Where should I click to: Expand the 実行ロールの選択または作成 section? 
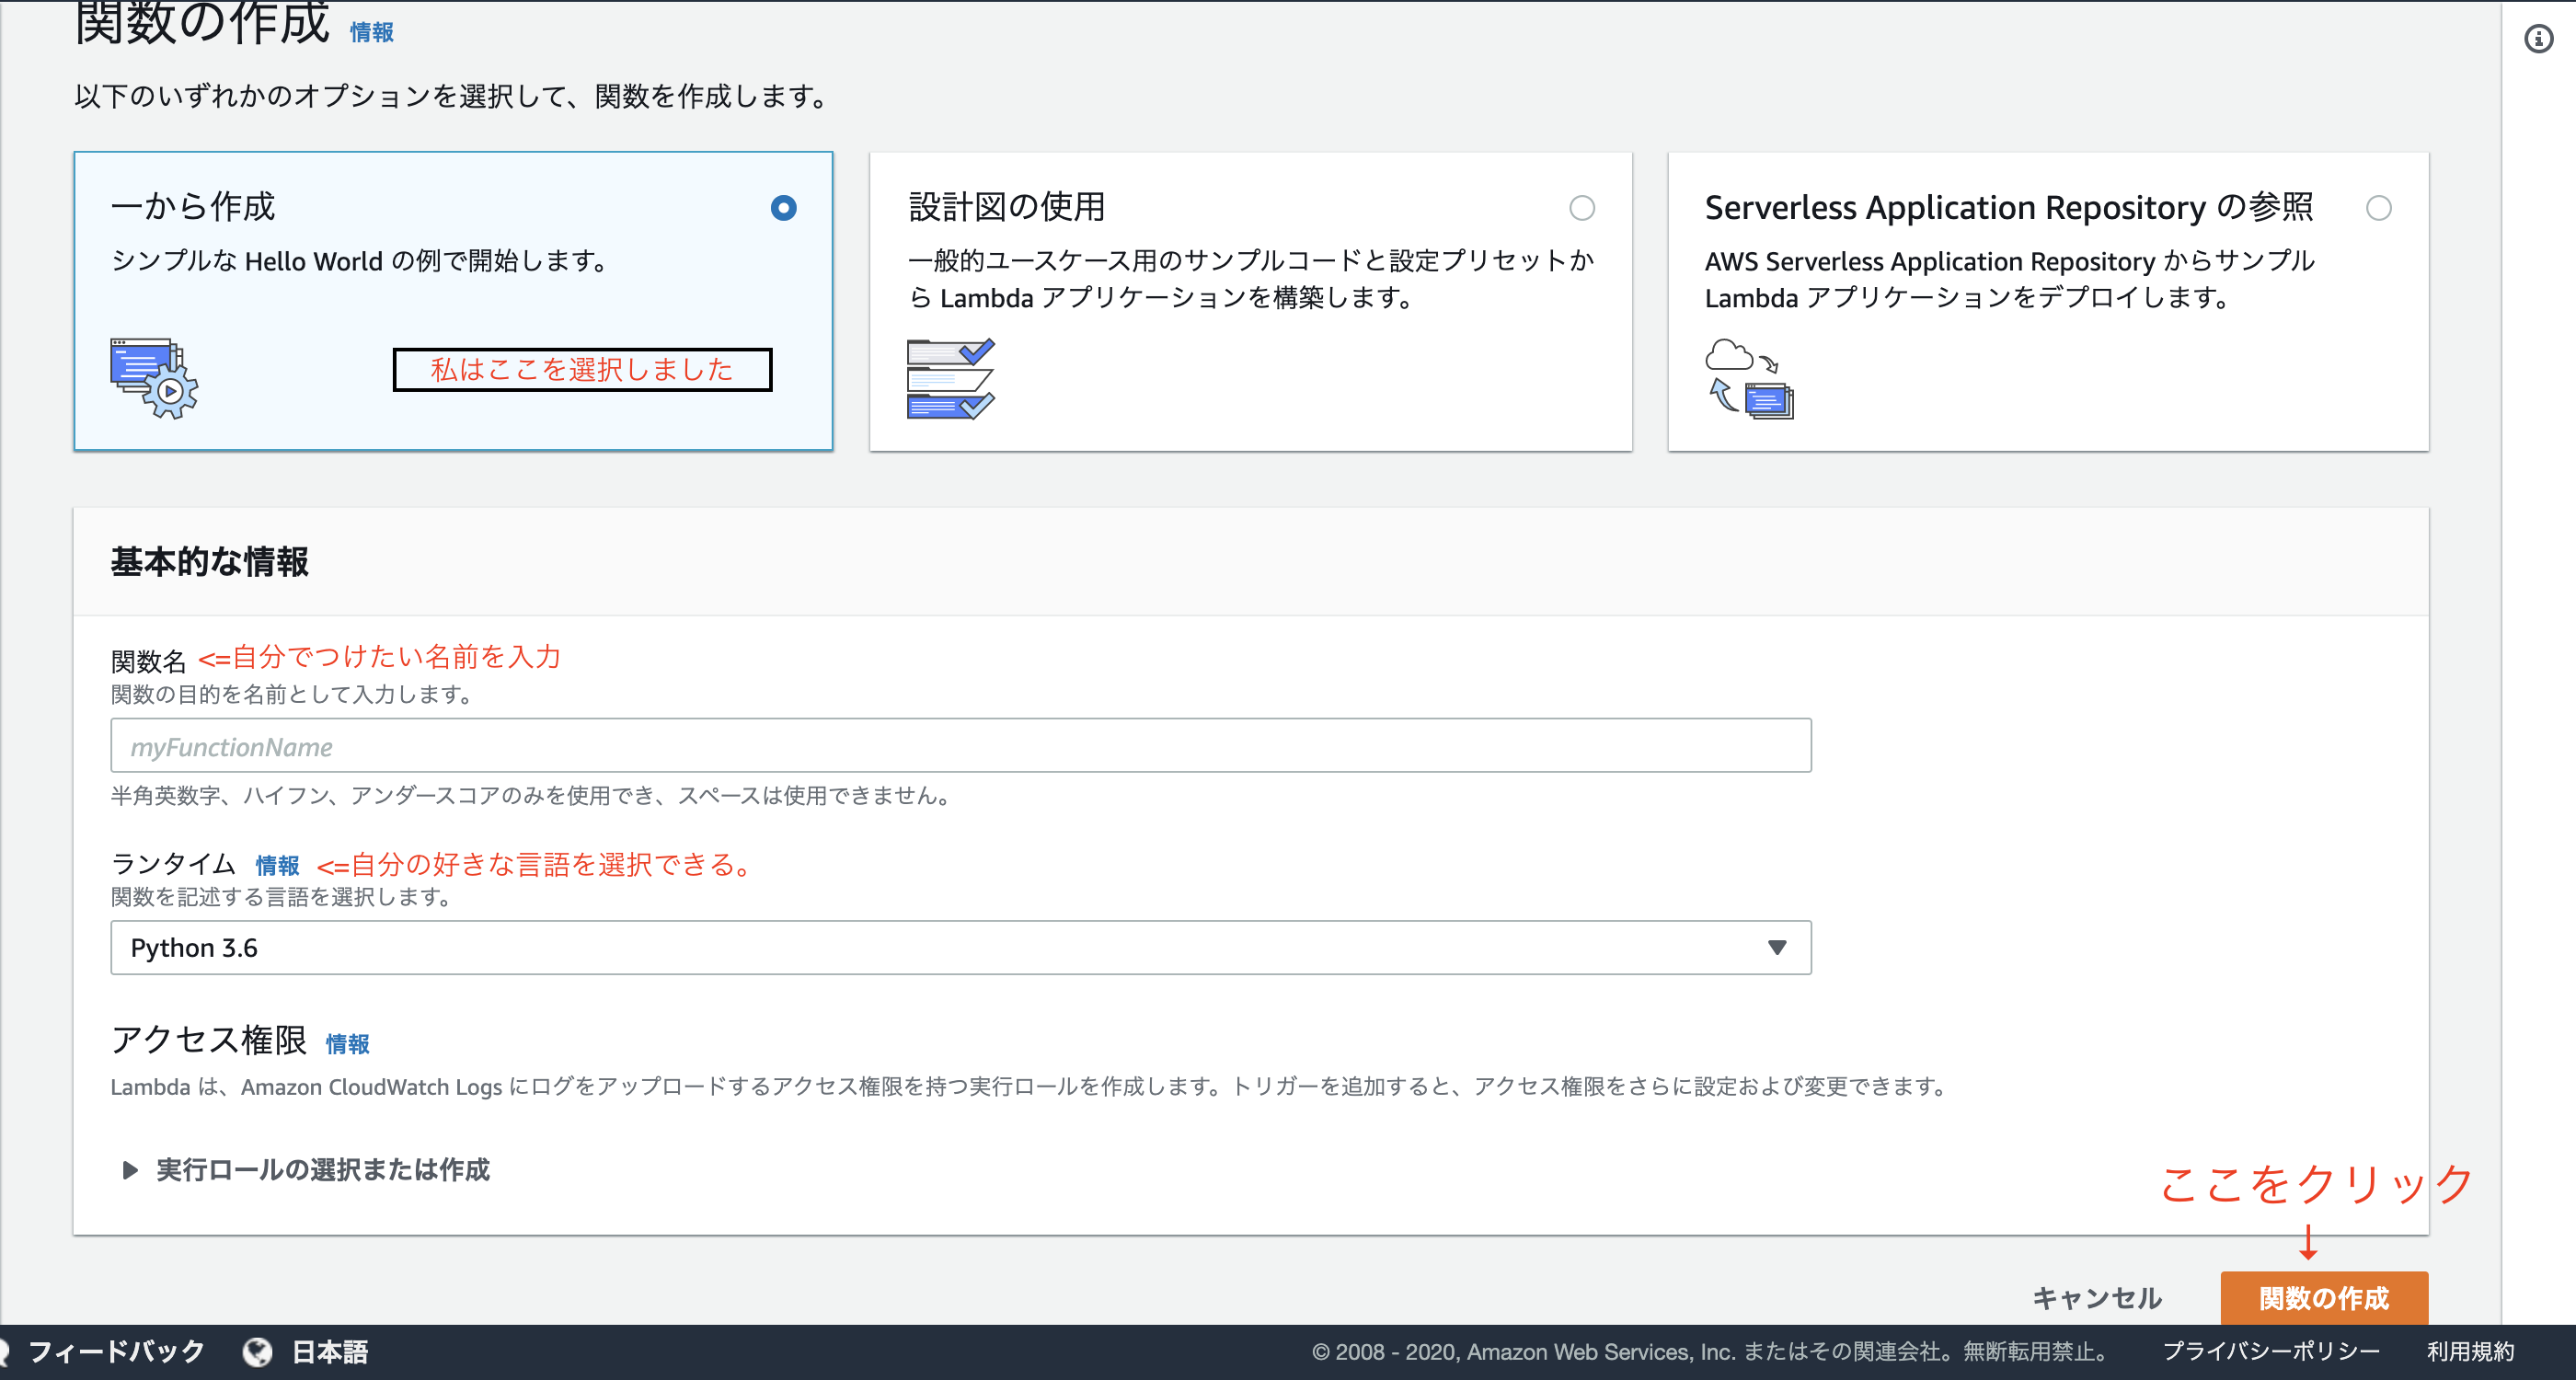pos(320,1170)
